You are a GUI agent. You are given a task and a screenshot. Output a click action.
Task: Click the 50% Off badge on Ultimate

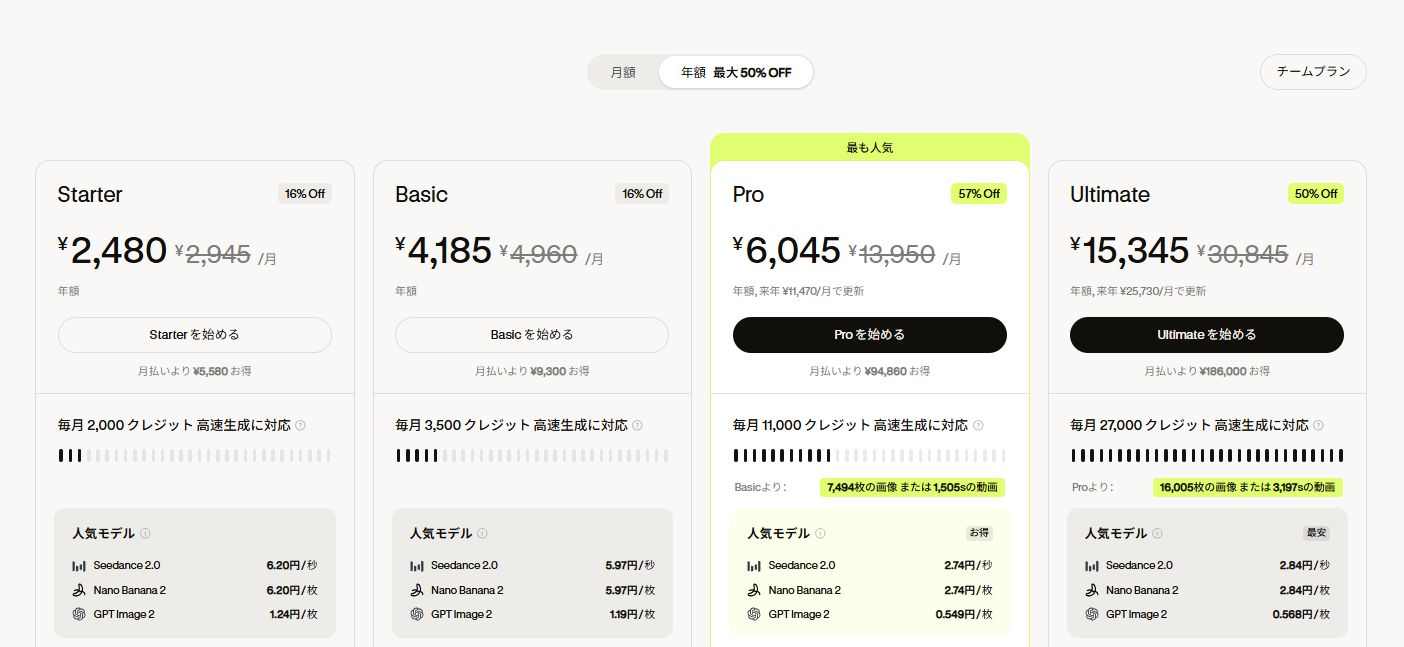click(1316, 194)
